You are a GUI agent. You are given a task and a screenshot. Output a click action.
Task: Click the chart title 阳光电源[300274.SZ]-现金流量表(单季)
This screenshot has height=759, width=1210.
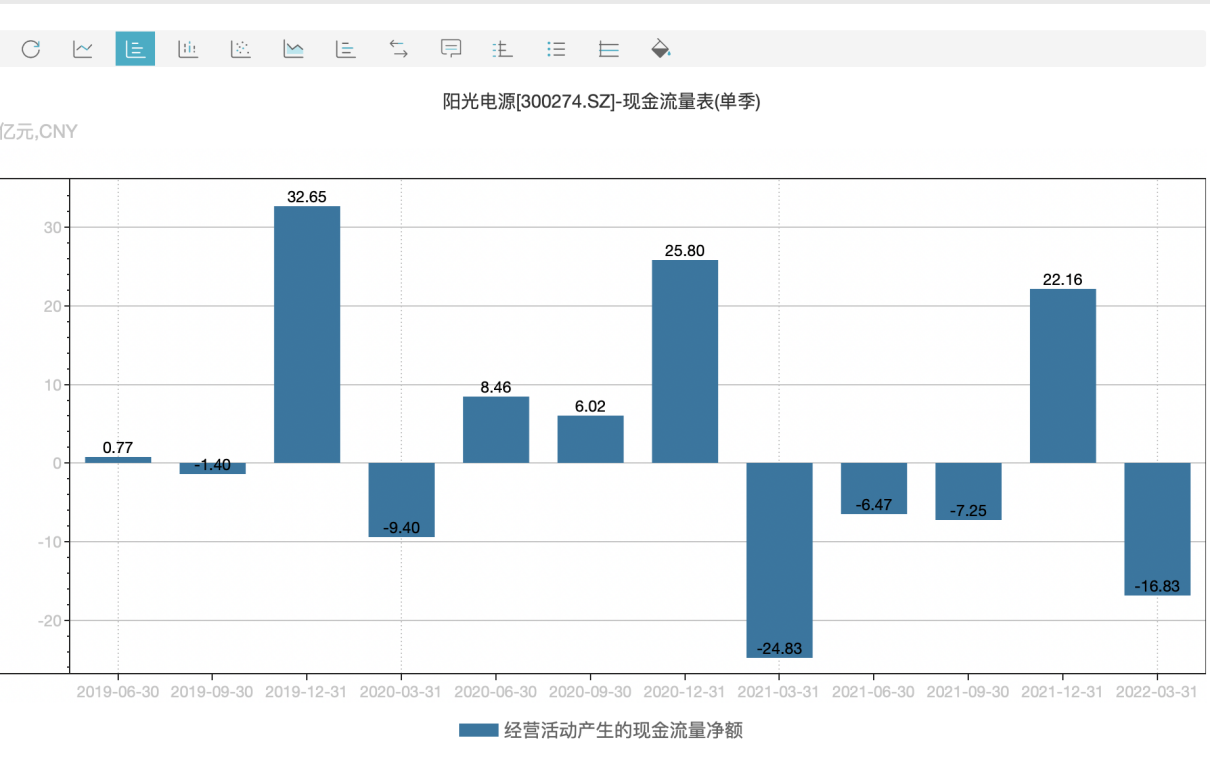click(602, 101)
